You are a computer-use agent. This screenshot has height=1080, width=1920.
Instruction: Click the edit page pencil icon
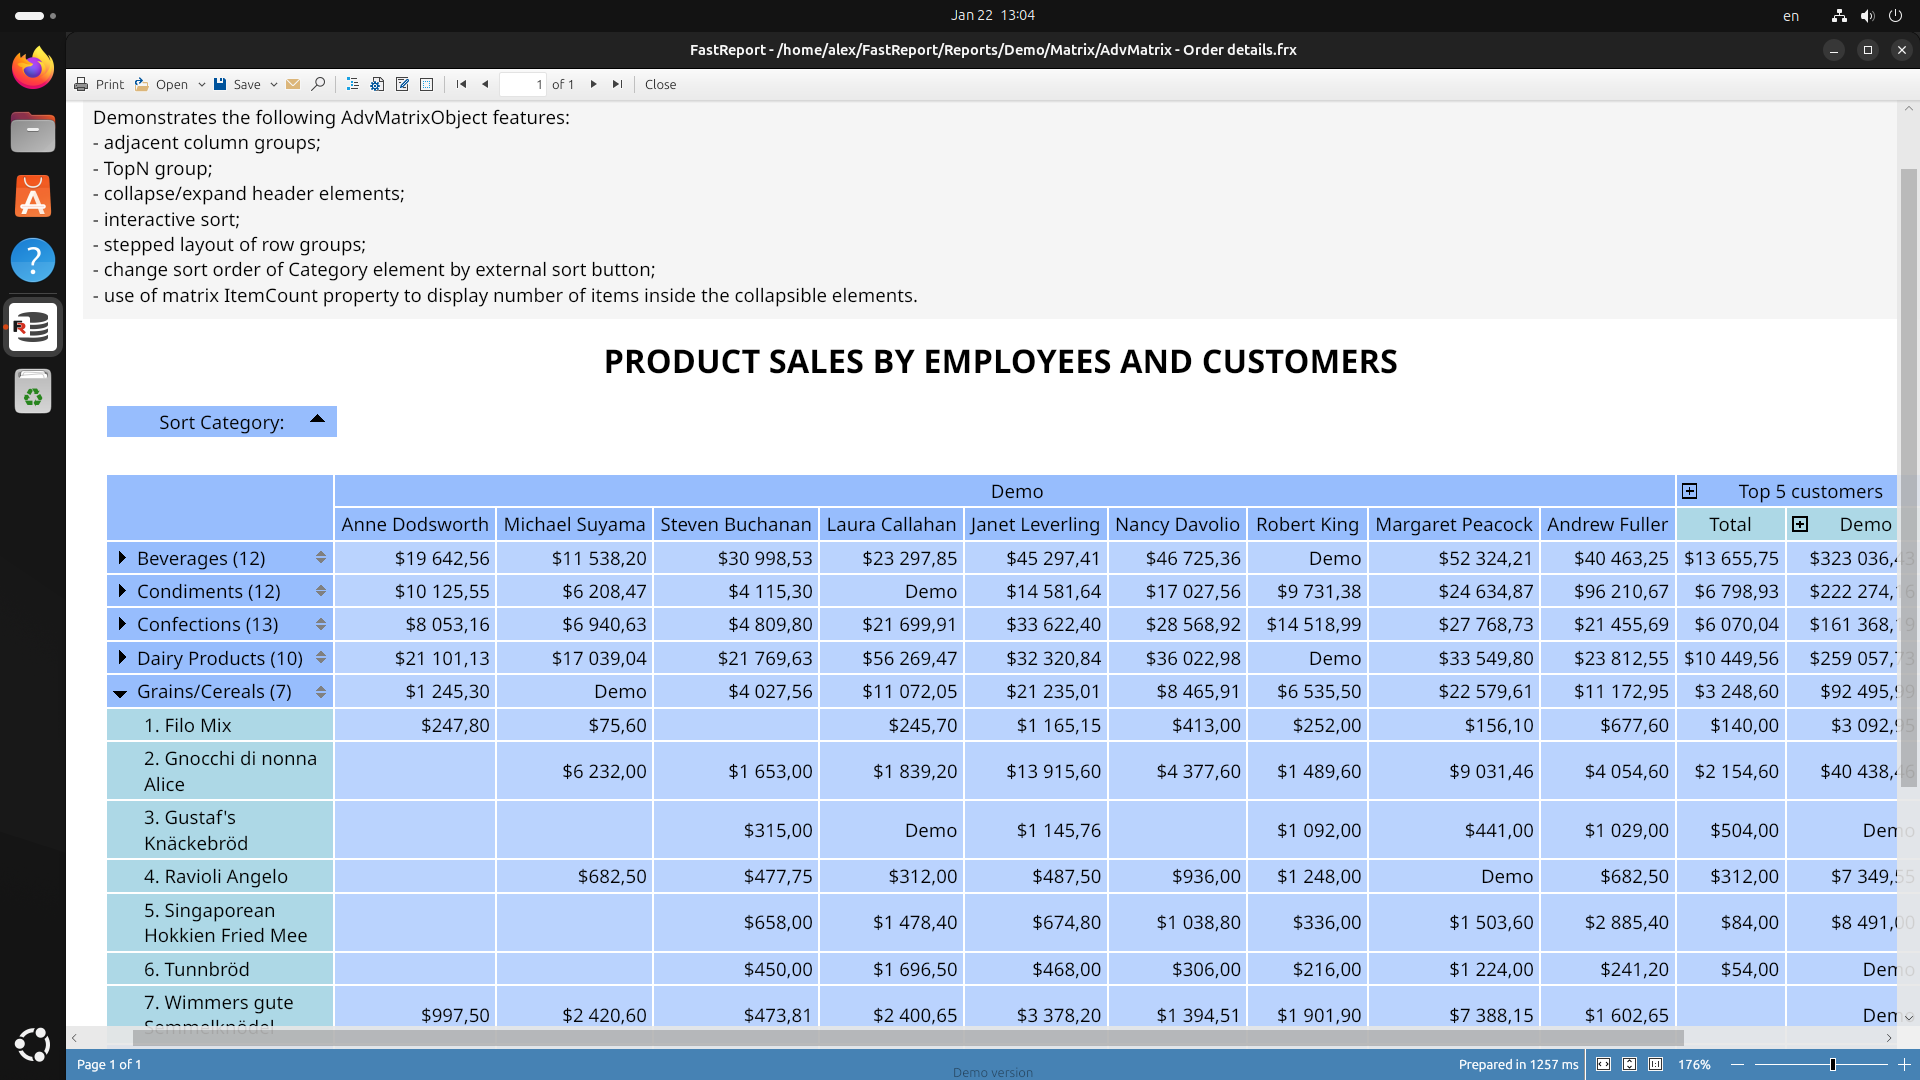click(402, 85)
